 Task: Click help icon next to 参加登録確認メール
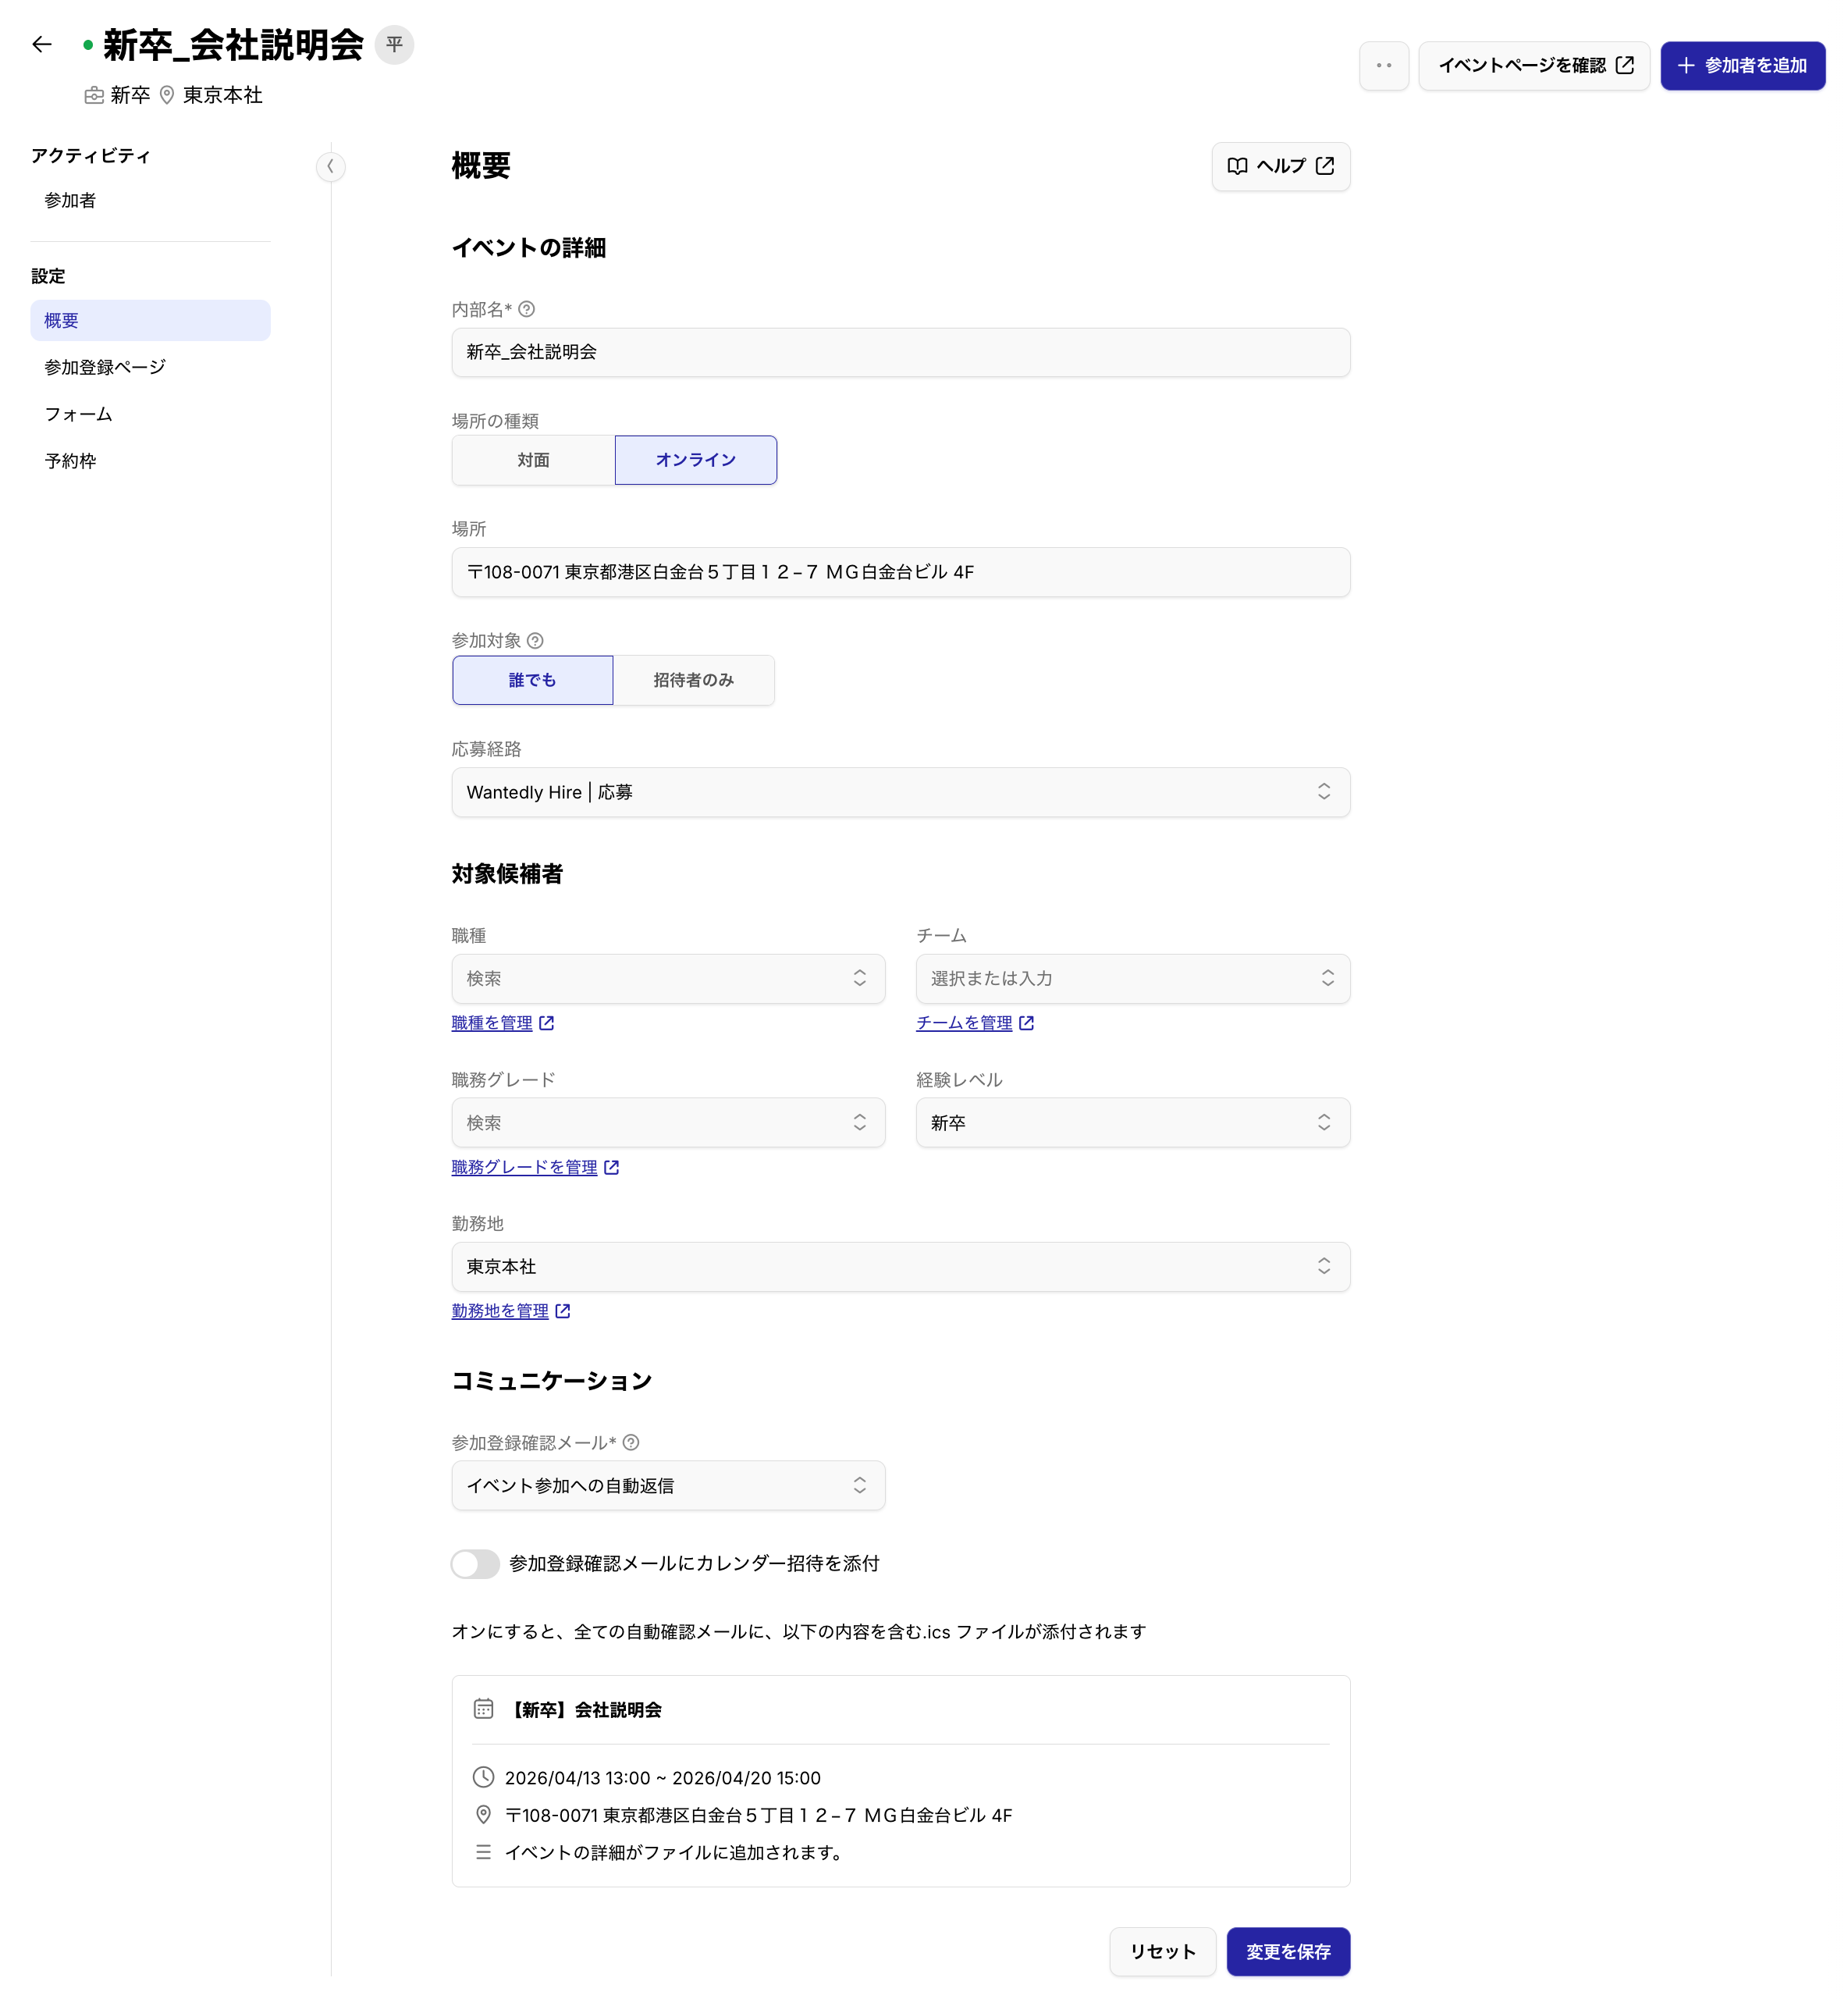[631, 1442]
